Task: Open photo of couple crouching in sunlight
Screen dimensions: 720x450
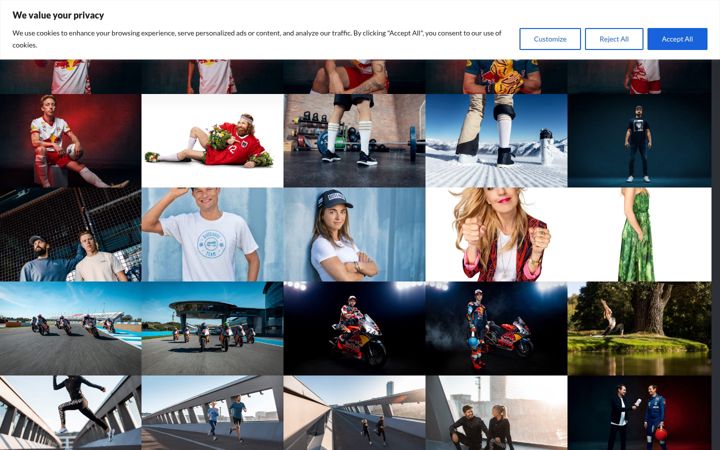Action: [x=496, y=413]
